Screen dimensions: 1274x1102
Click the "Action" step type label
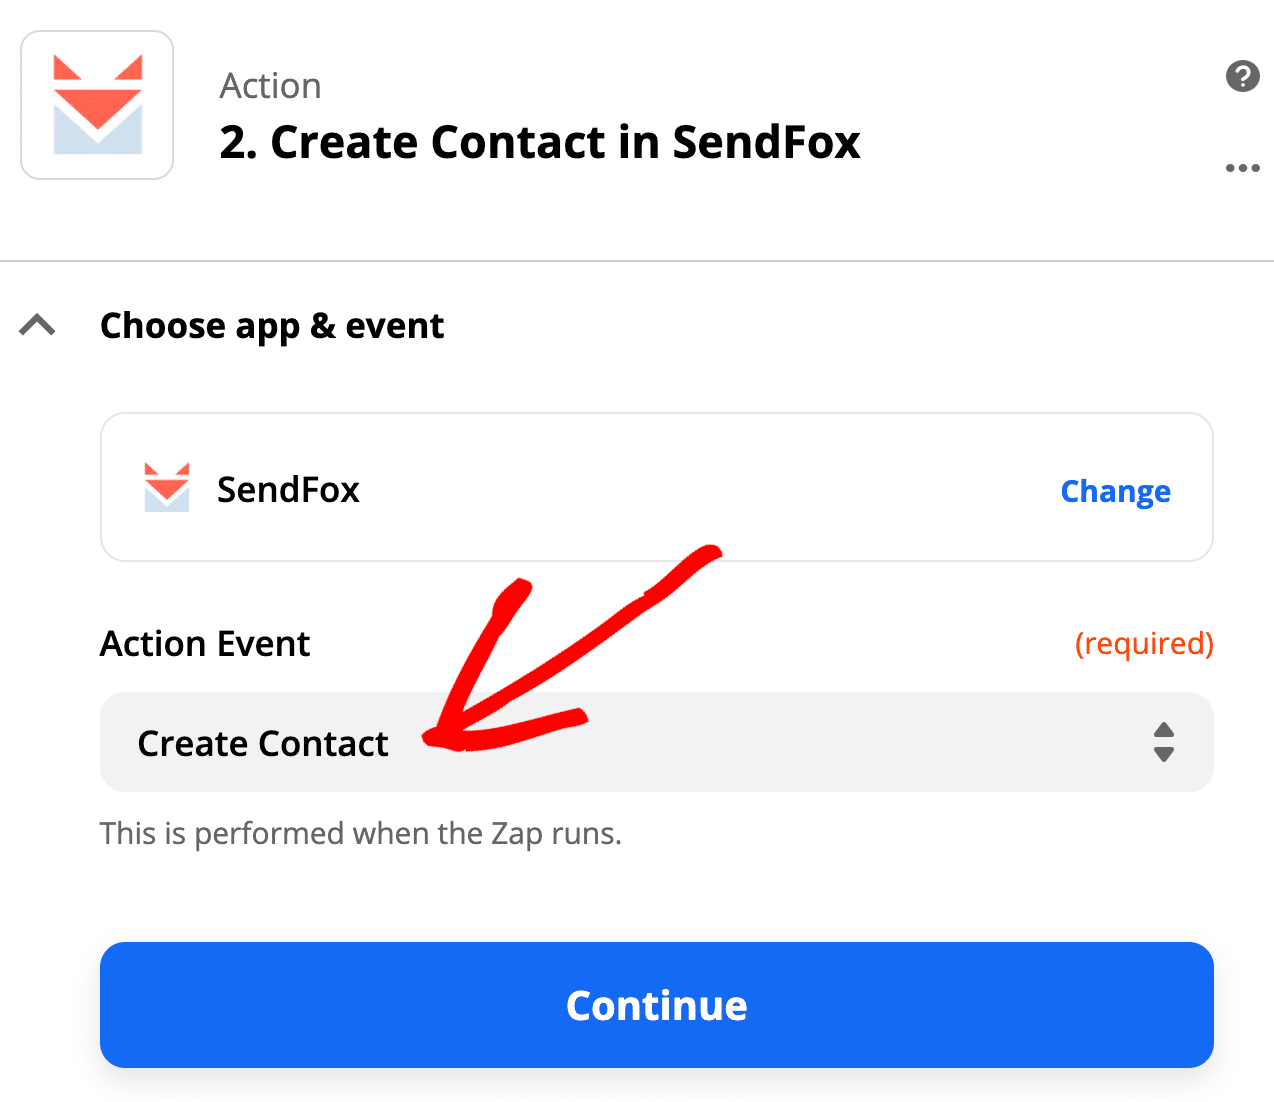point(270,86)
